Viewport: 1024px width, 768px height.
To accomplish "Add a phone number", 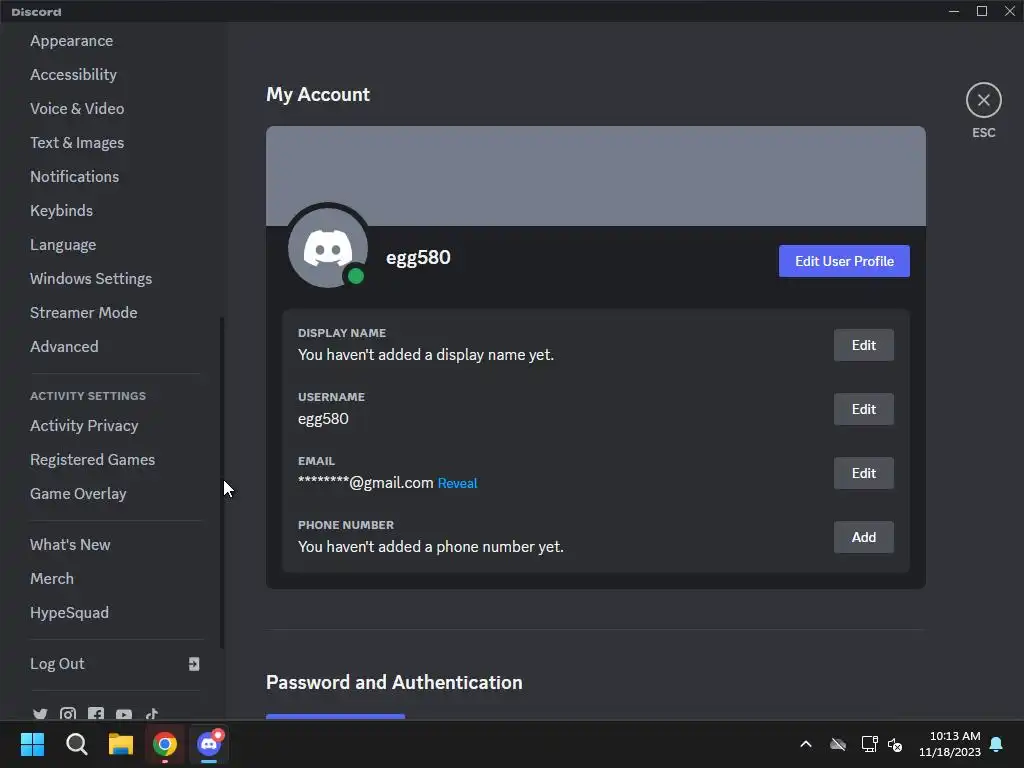I will point(863,537).
